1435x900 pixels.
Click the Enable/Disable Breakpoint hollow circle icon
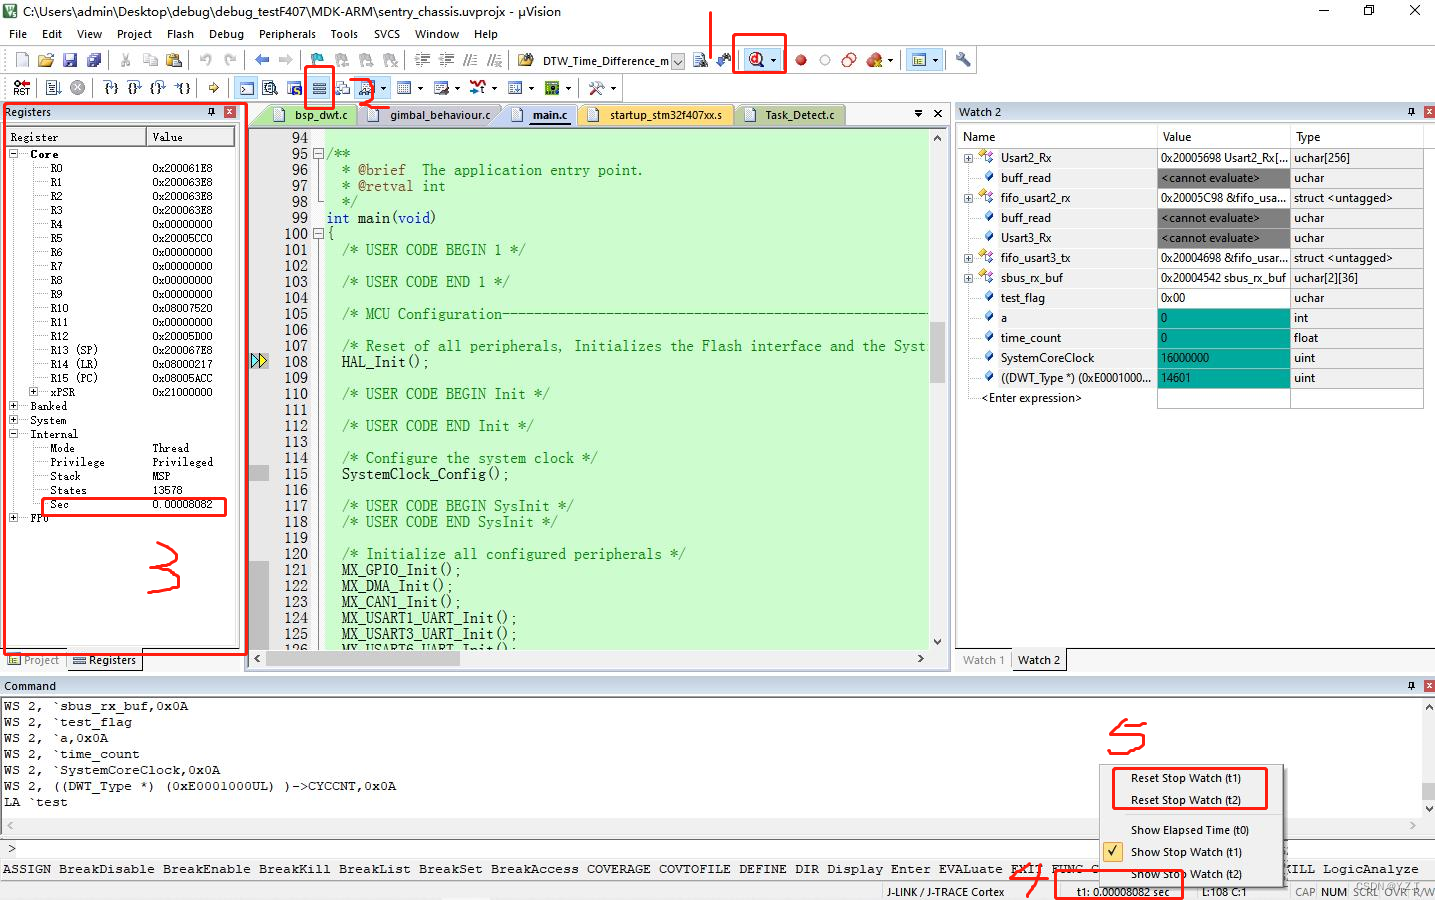825,60
